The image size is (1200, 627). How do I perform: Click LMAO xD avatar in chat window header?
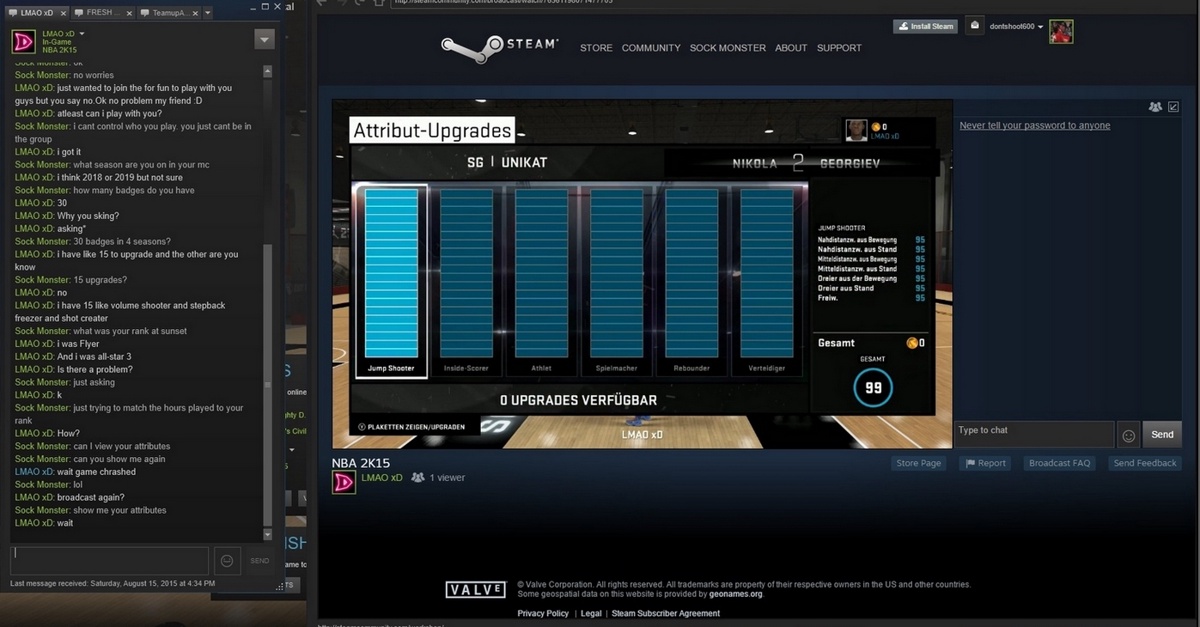click(x=23, y=41)
